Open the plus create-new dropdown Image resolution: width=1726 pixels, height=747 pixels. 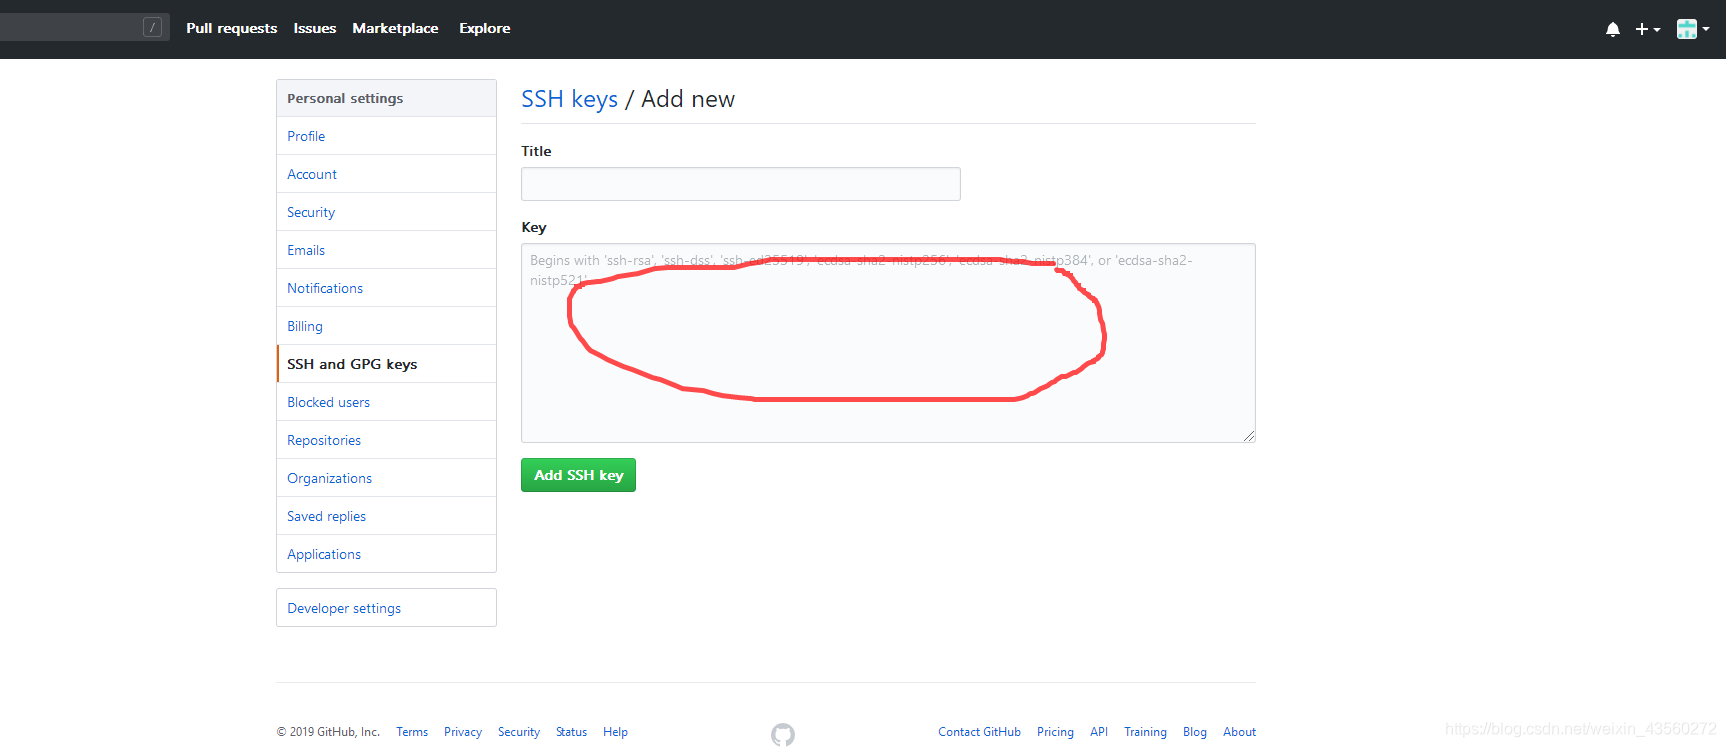tap(1647, 29)
